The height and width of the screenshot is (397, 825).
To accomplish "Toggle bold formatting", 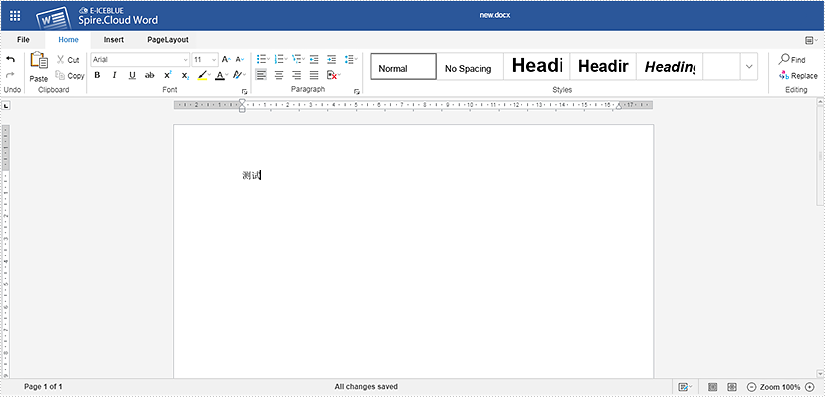I will click(x=97, y=75).
